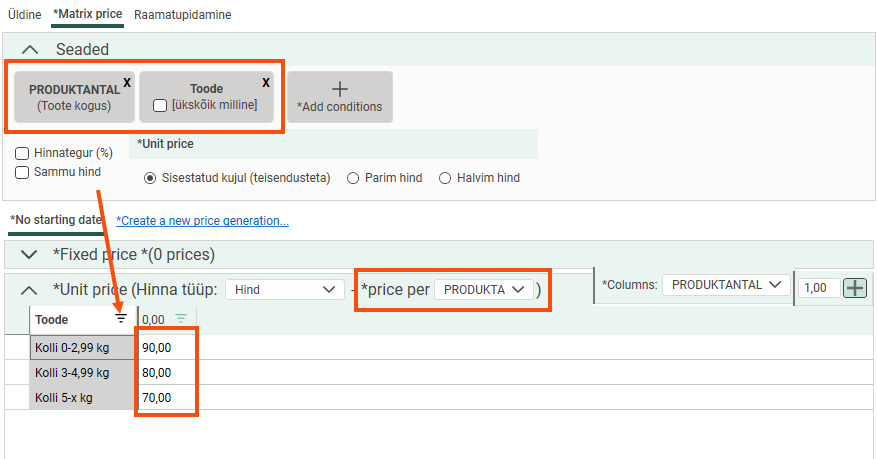Click the filter icon in Toode column
Image resolution: width=877 pixels, height=459 pixels.
click(121, 319)
